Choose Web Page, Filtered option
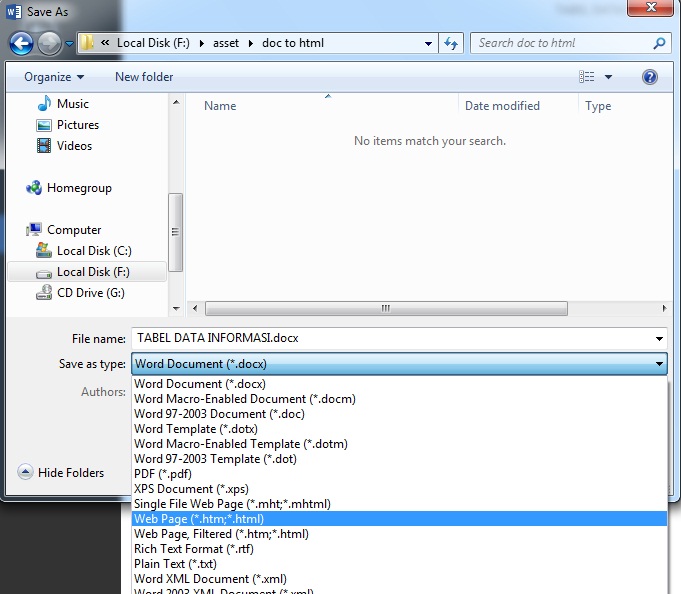681x594 pixels. click(399, 534)
